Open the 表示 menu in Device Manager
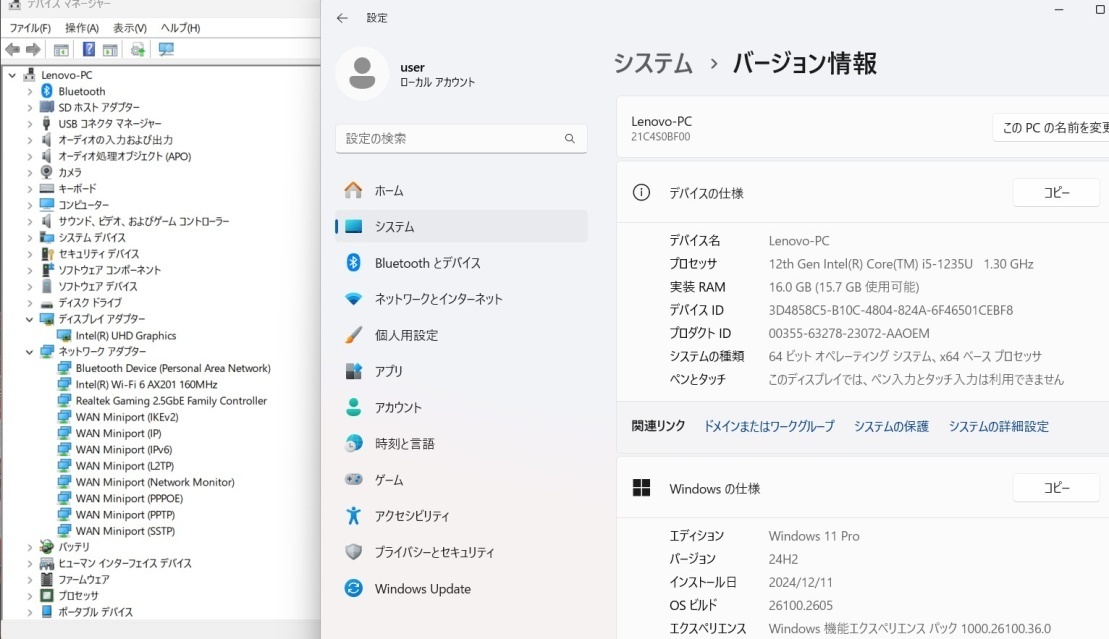This screenshot has height=639, width=1109. pos(131,27)
